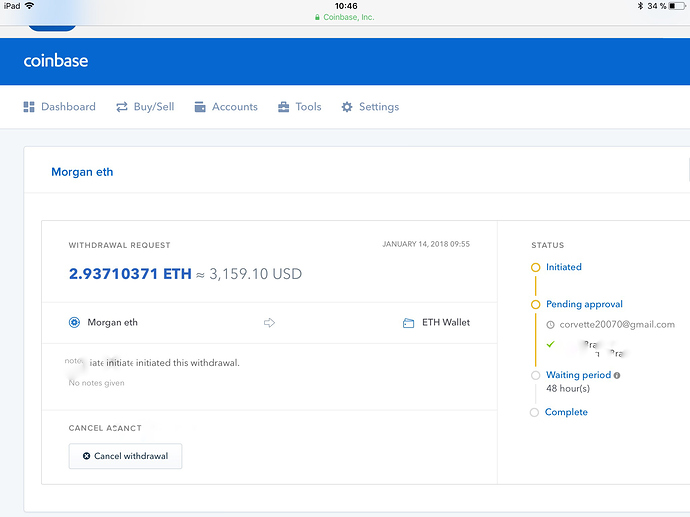Select the 2.93710371 ETH amount

coord(130,274)
